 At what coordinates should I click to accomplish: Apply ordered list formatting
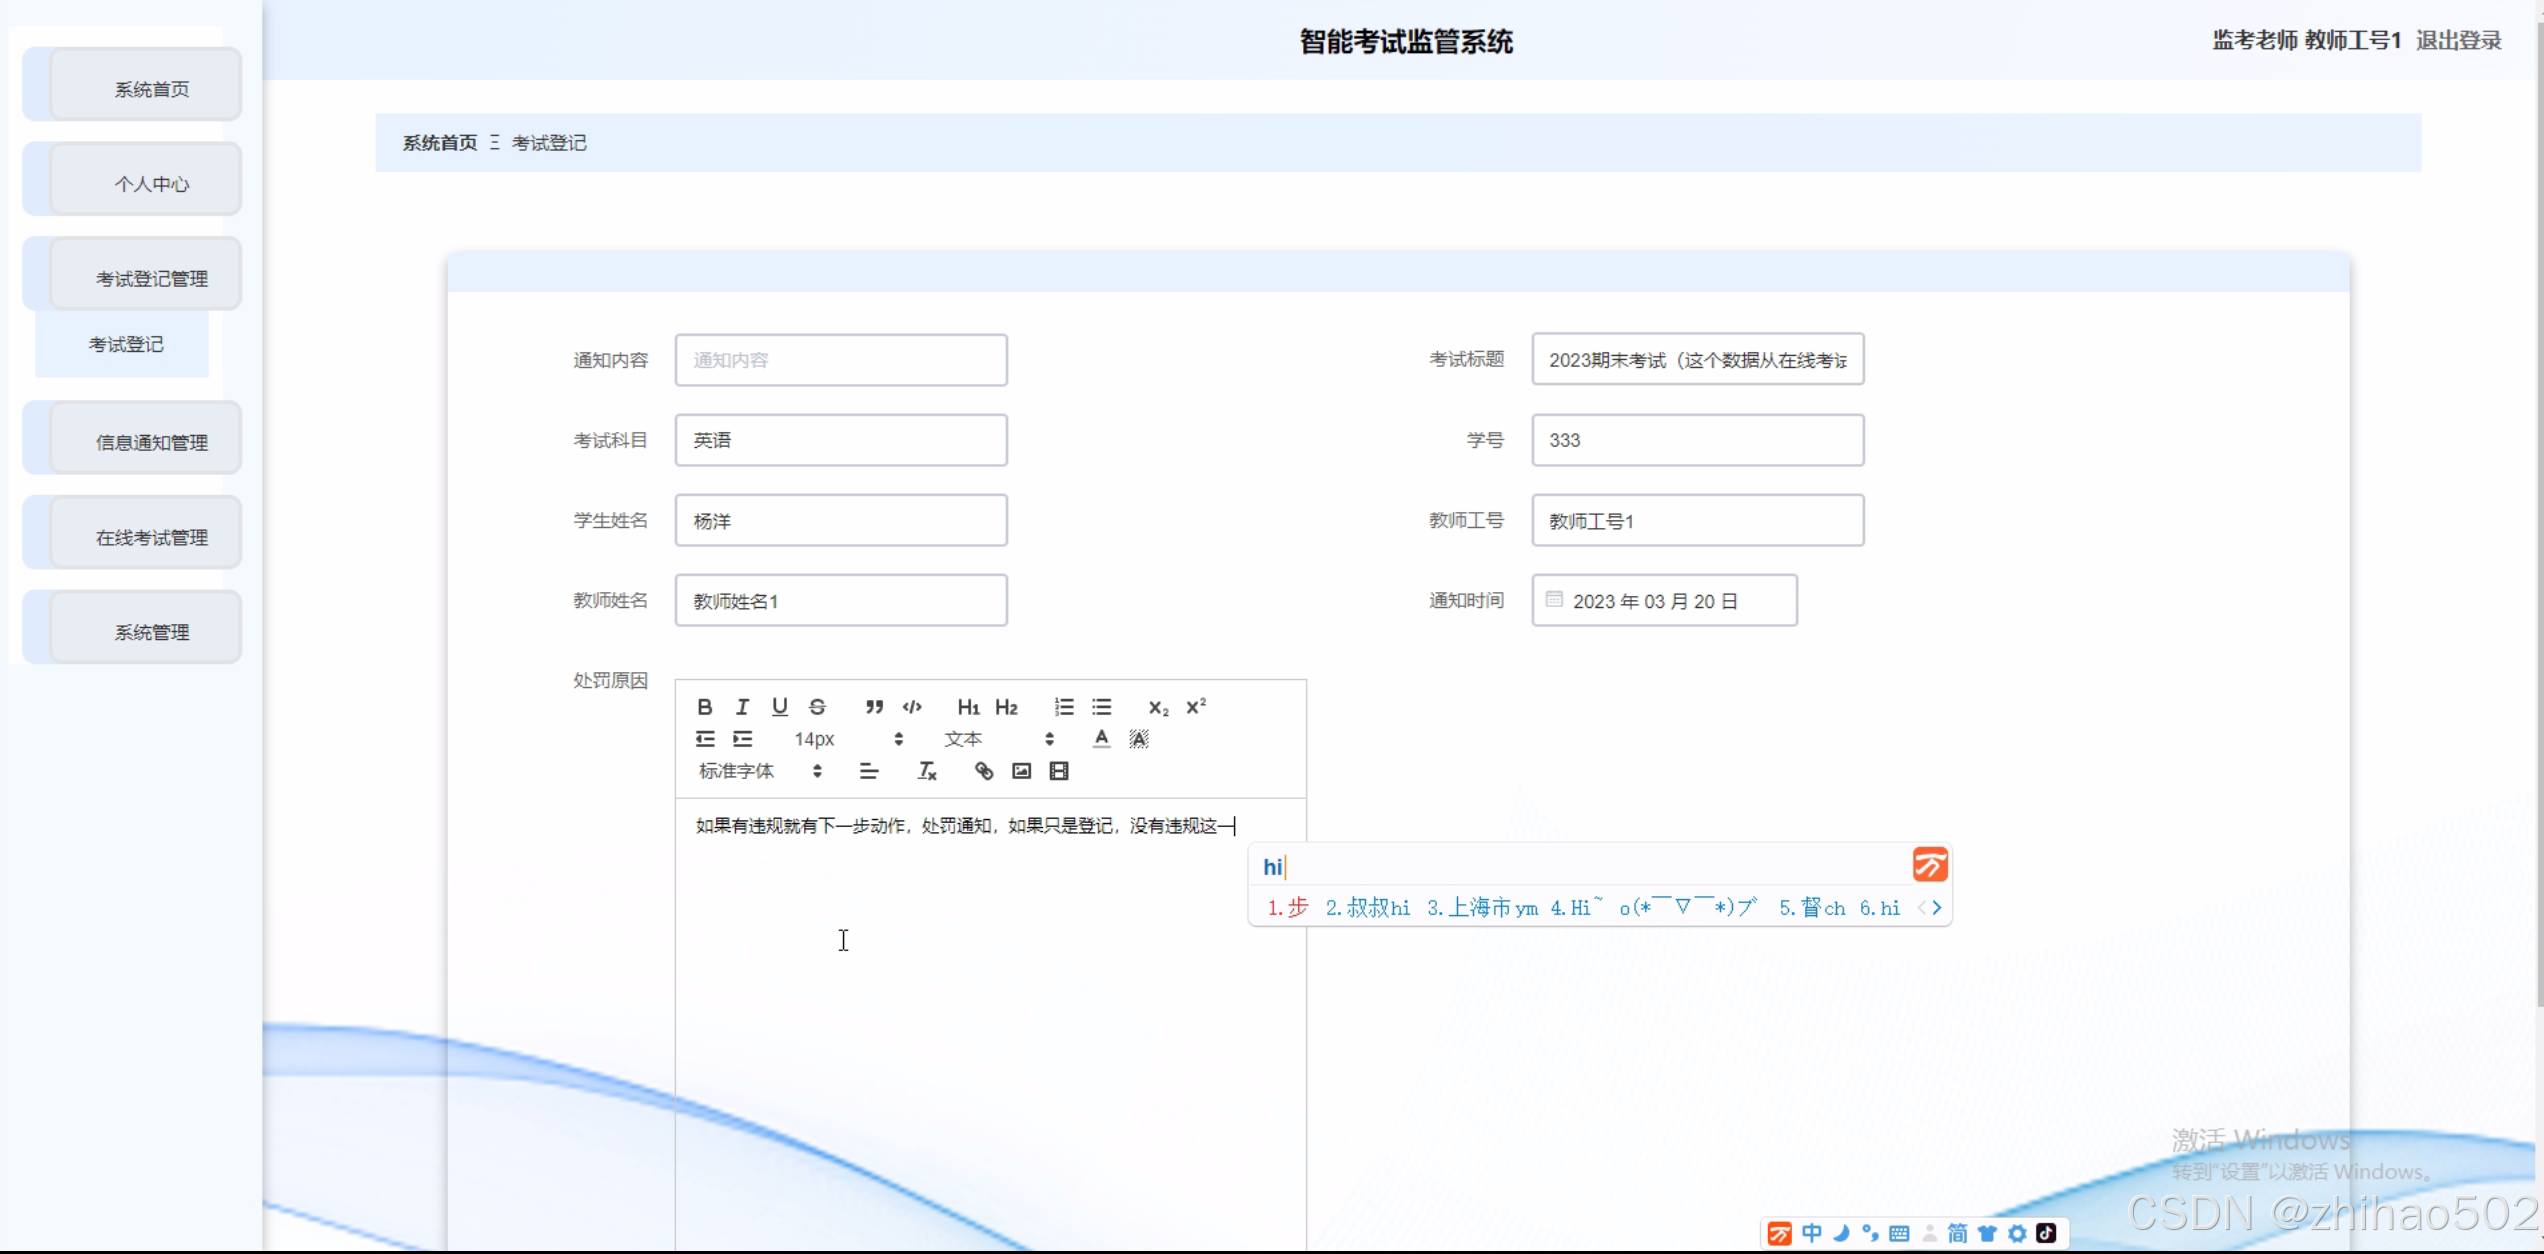(x=1064, y=707)
